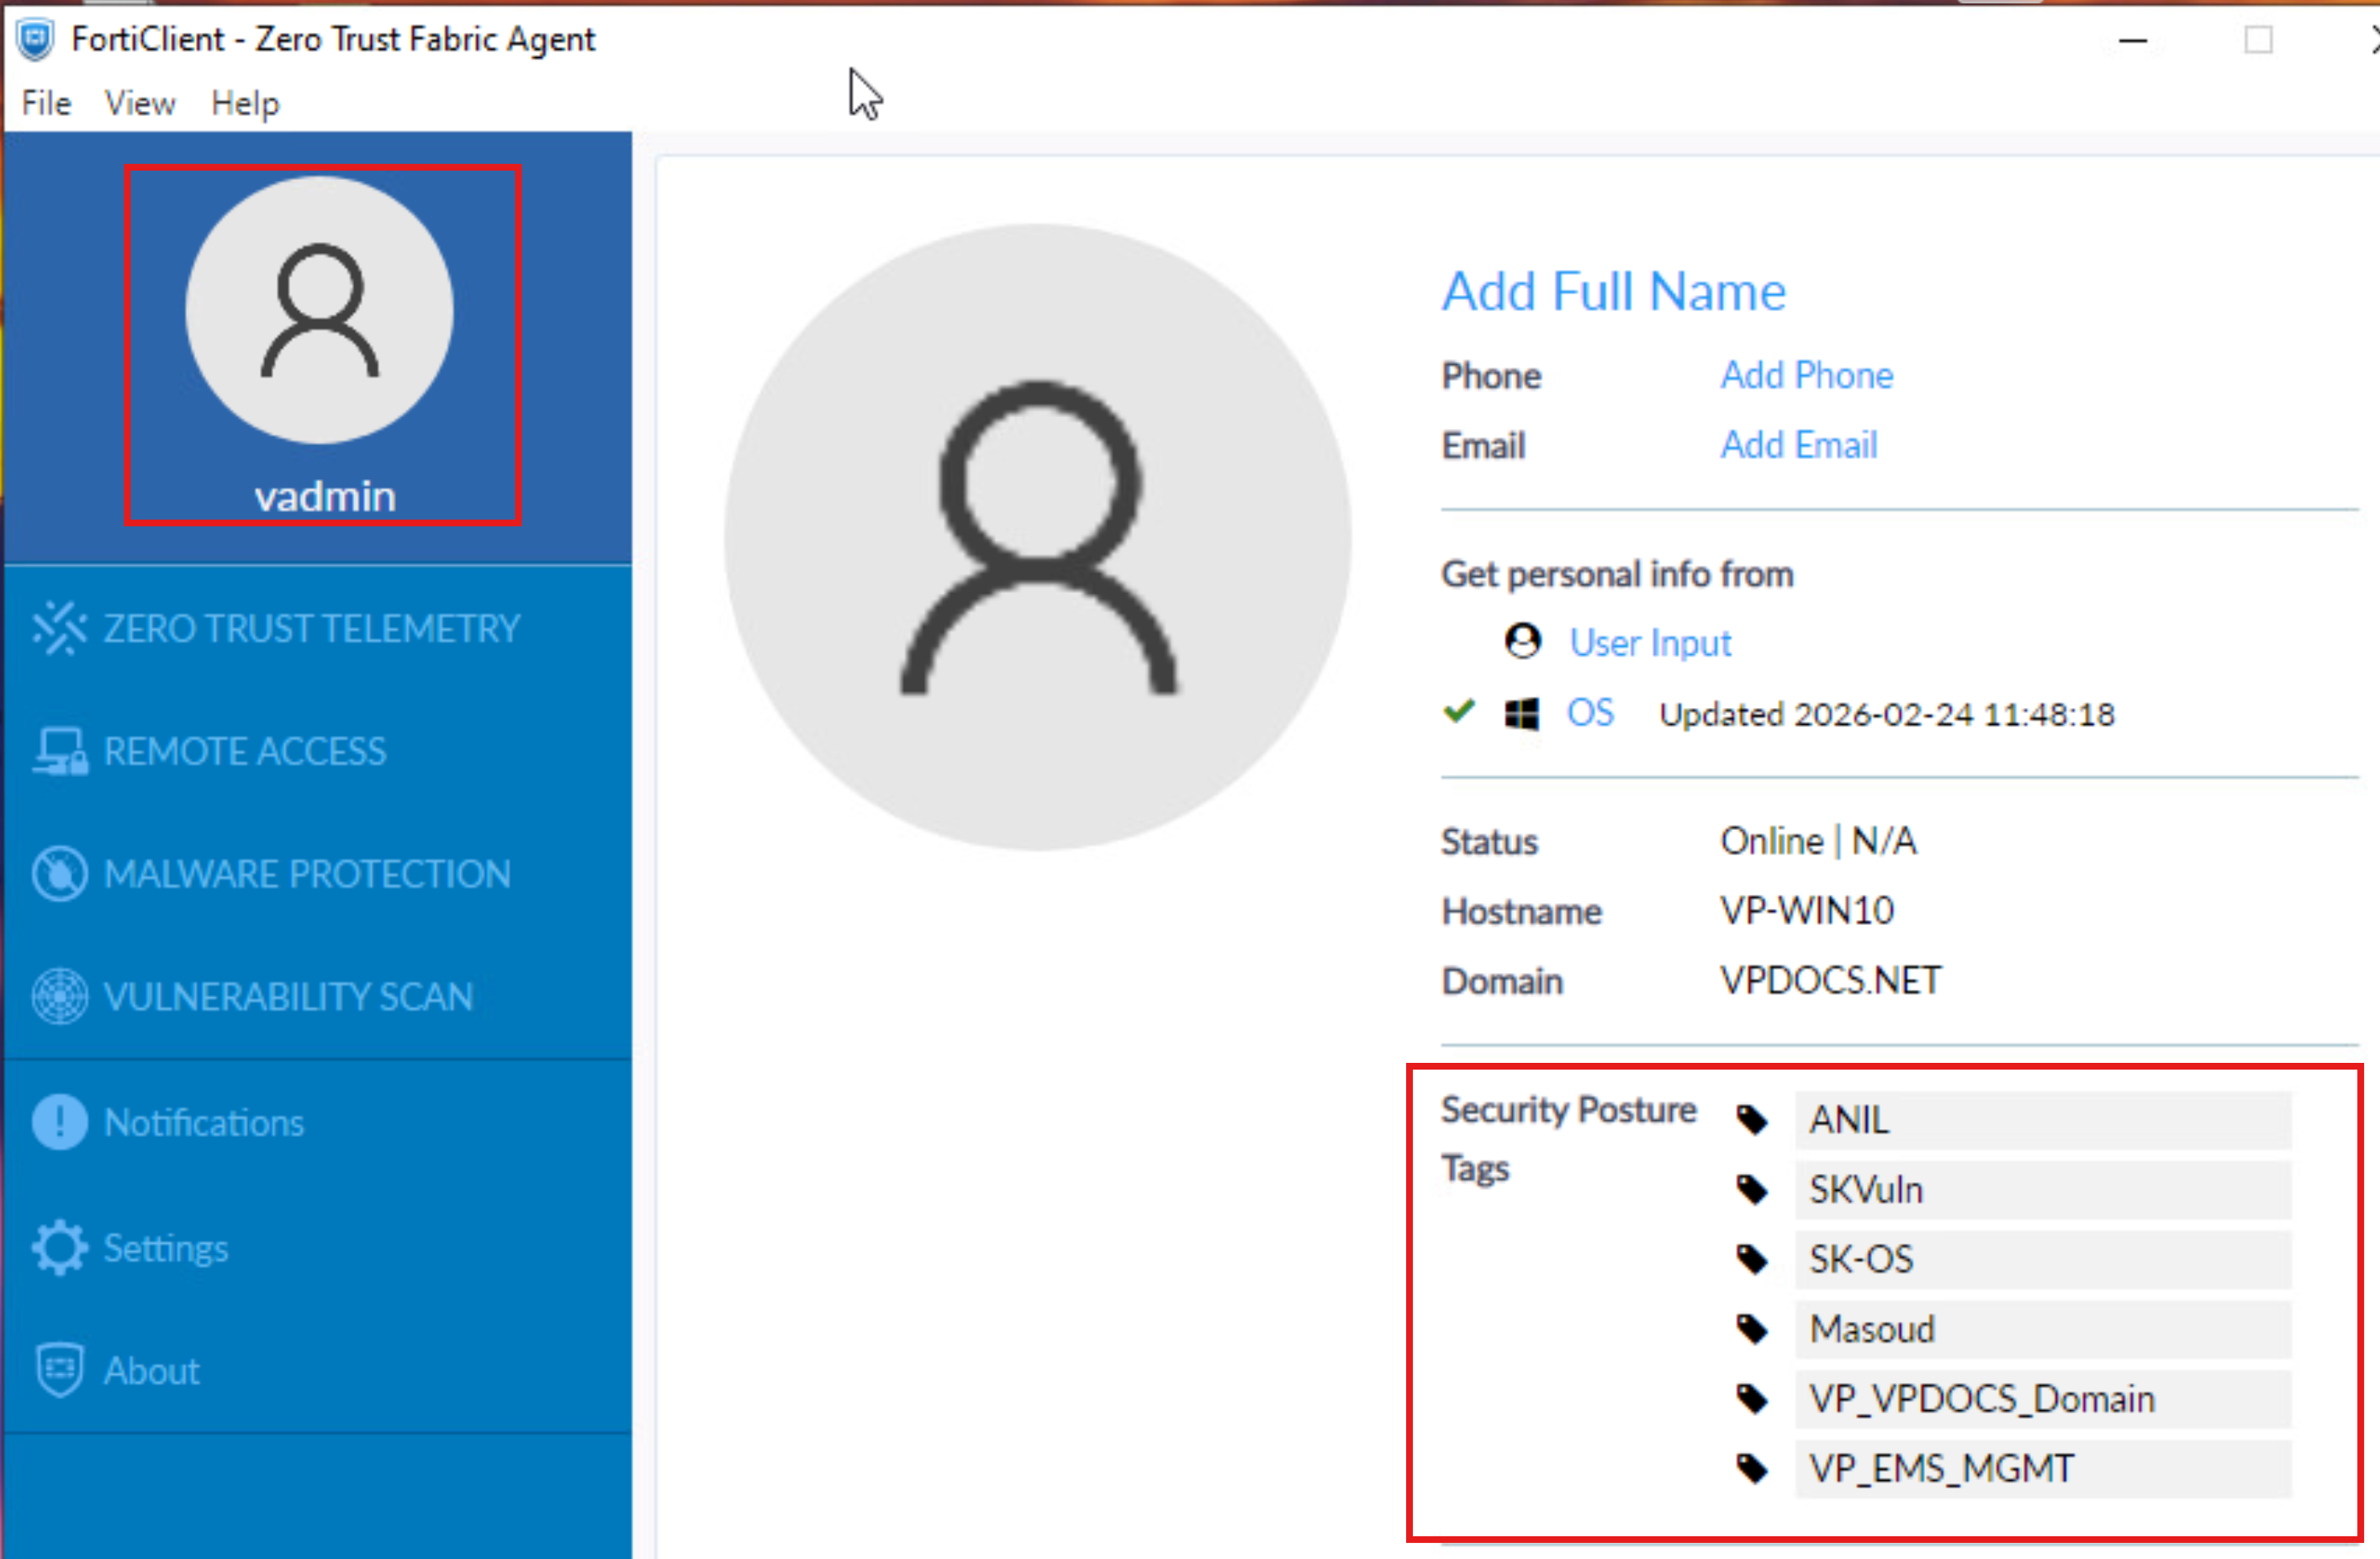Click the Add Full Name link
The height and width of the screenshot is (1559, 2380).
[1613, 292]
